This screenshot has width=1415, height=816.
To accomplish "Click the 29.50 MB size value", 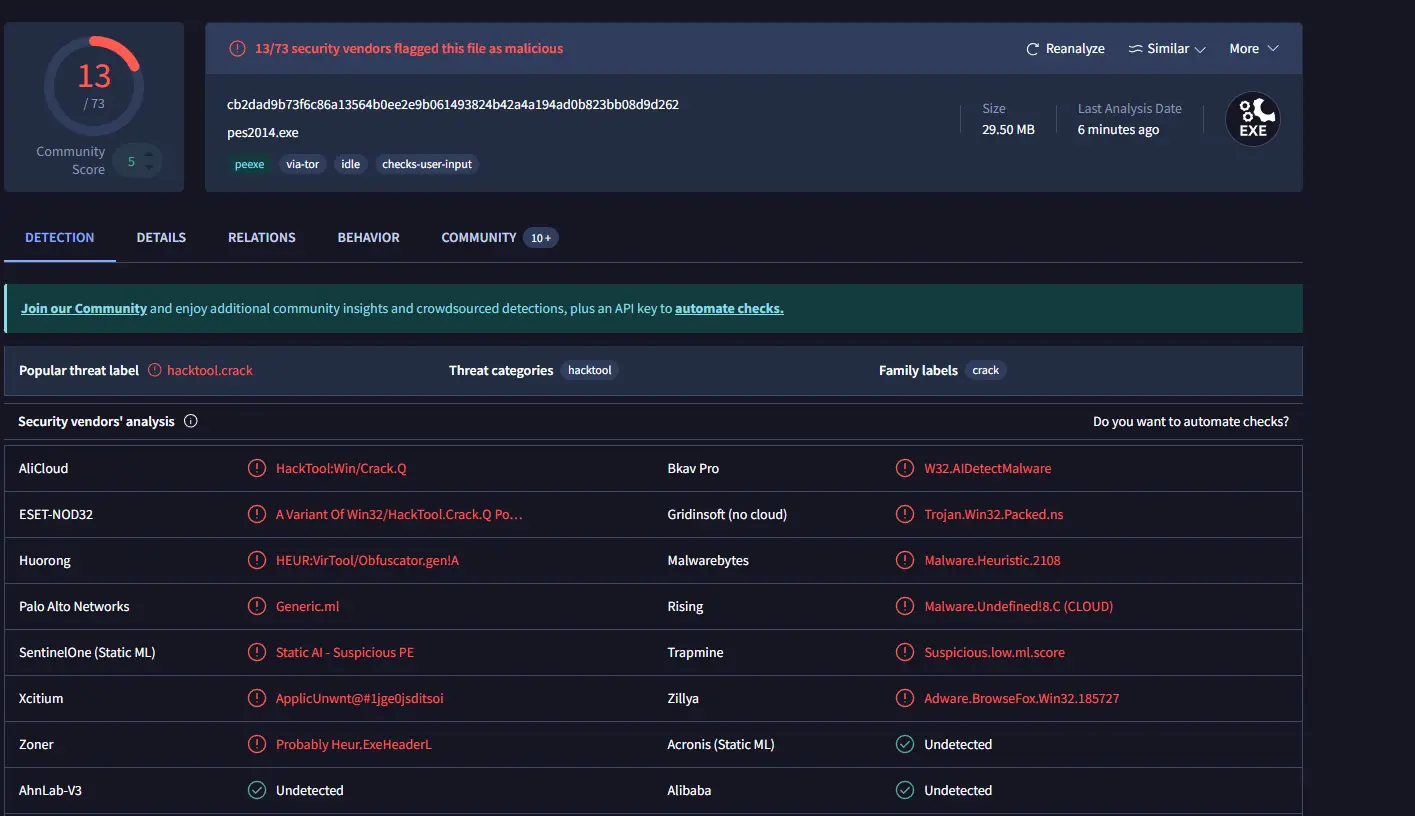I will pos(1008,130).
